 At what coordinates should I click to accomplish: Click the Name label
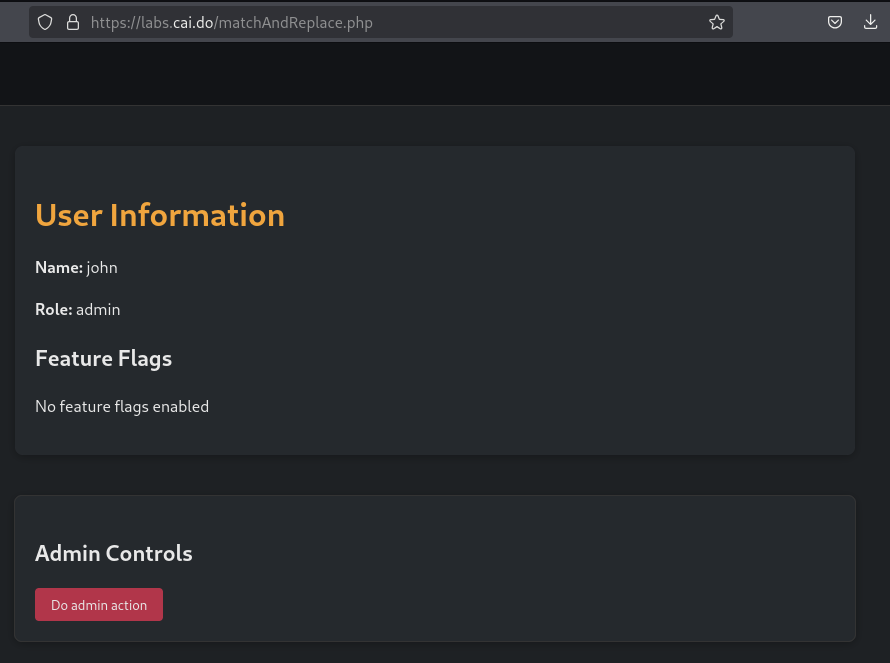coord(59,268)
